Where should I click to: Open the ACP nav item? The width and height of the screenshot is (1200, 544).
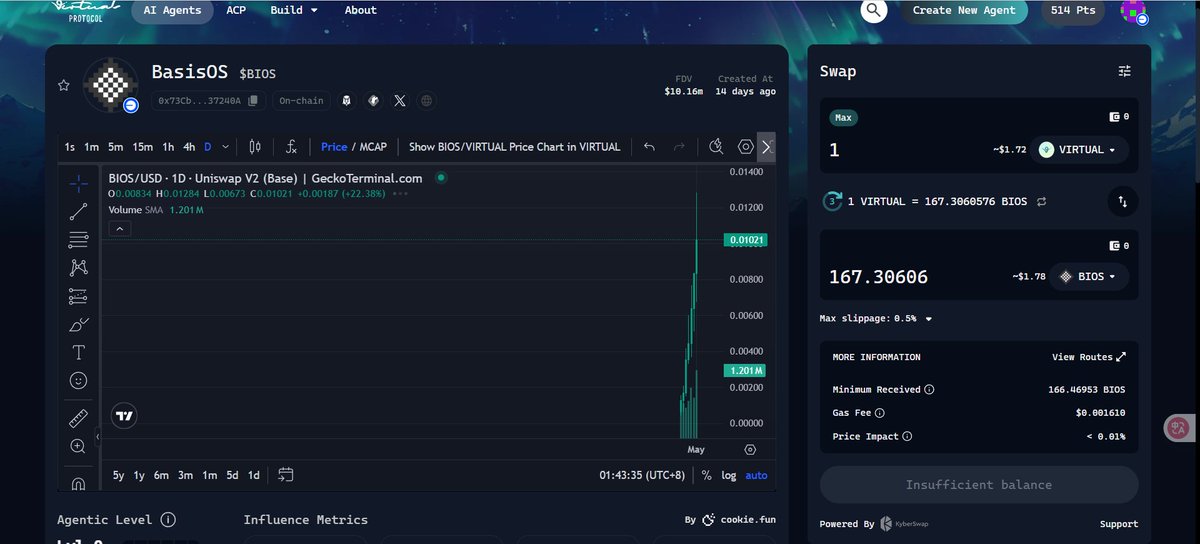[x=236, y=10]
